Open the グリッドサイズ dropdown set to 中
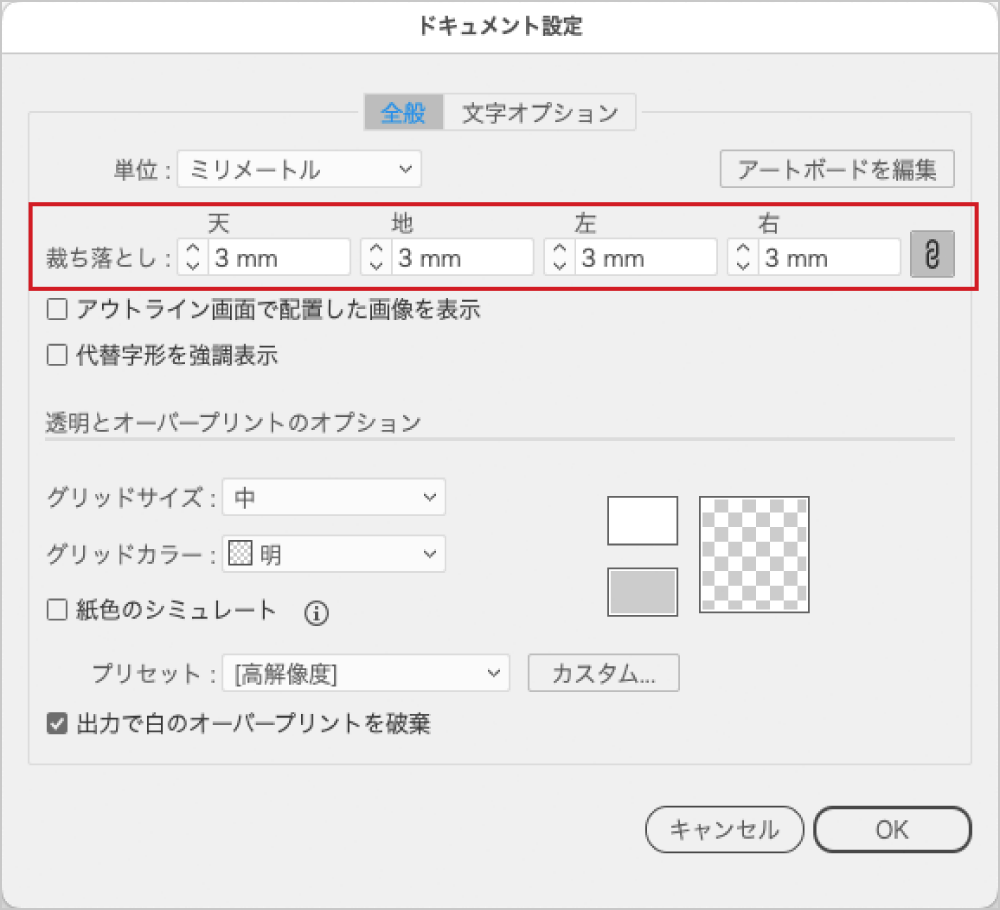This screenshot has width=1000, height=910. tap(333, 497)
